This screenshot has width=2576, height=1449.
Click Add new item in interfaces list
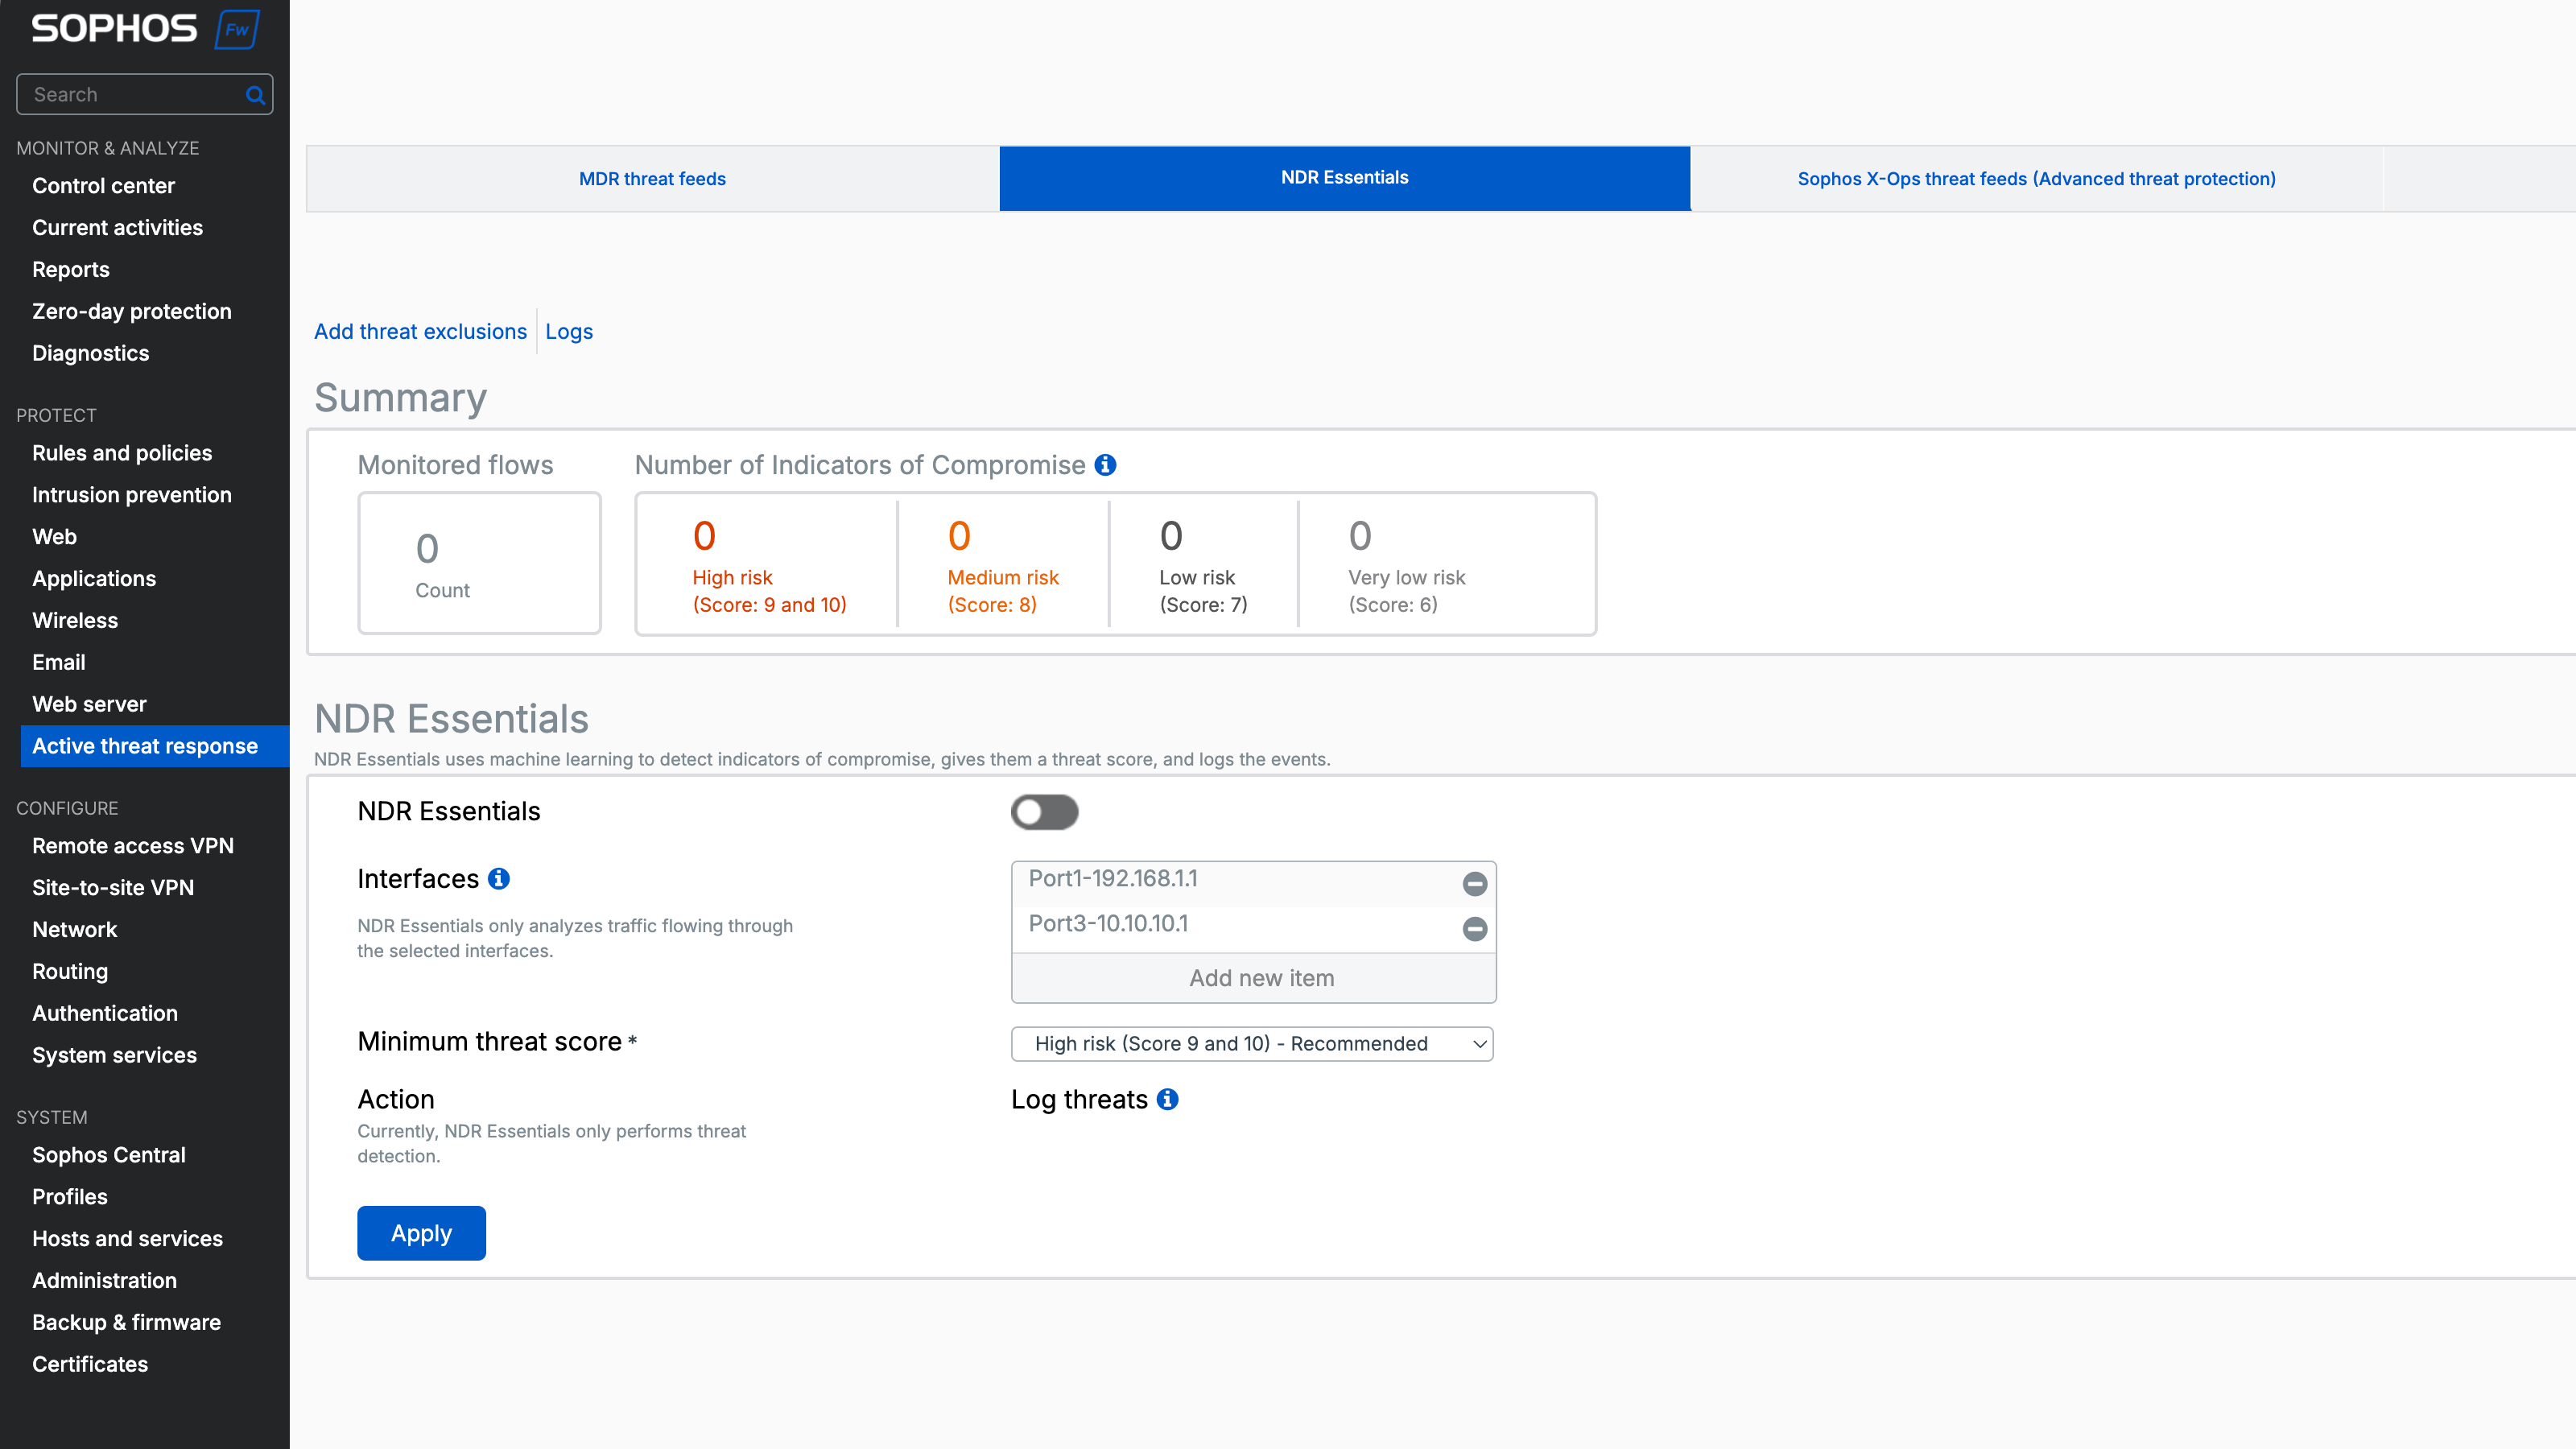(1261, 978)
